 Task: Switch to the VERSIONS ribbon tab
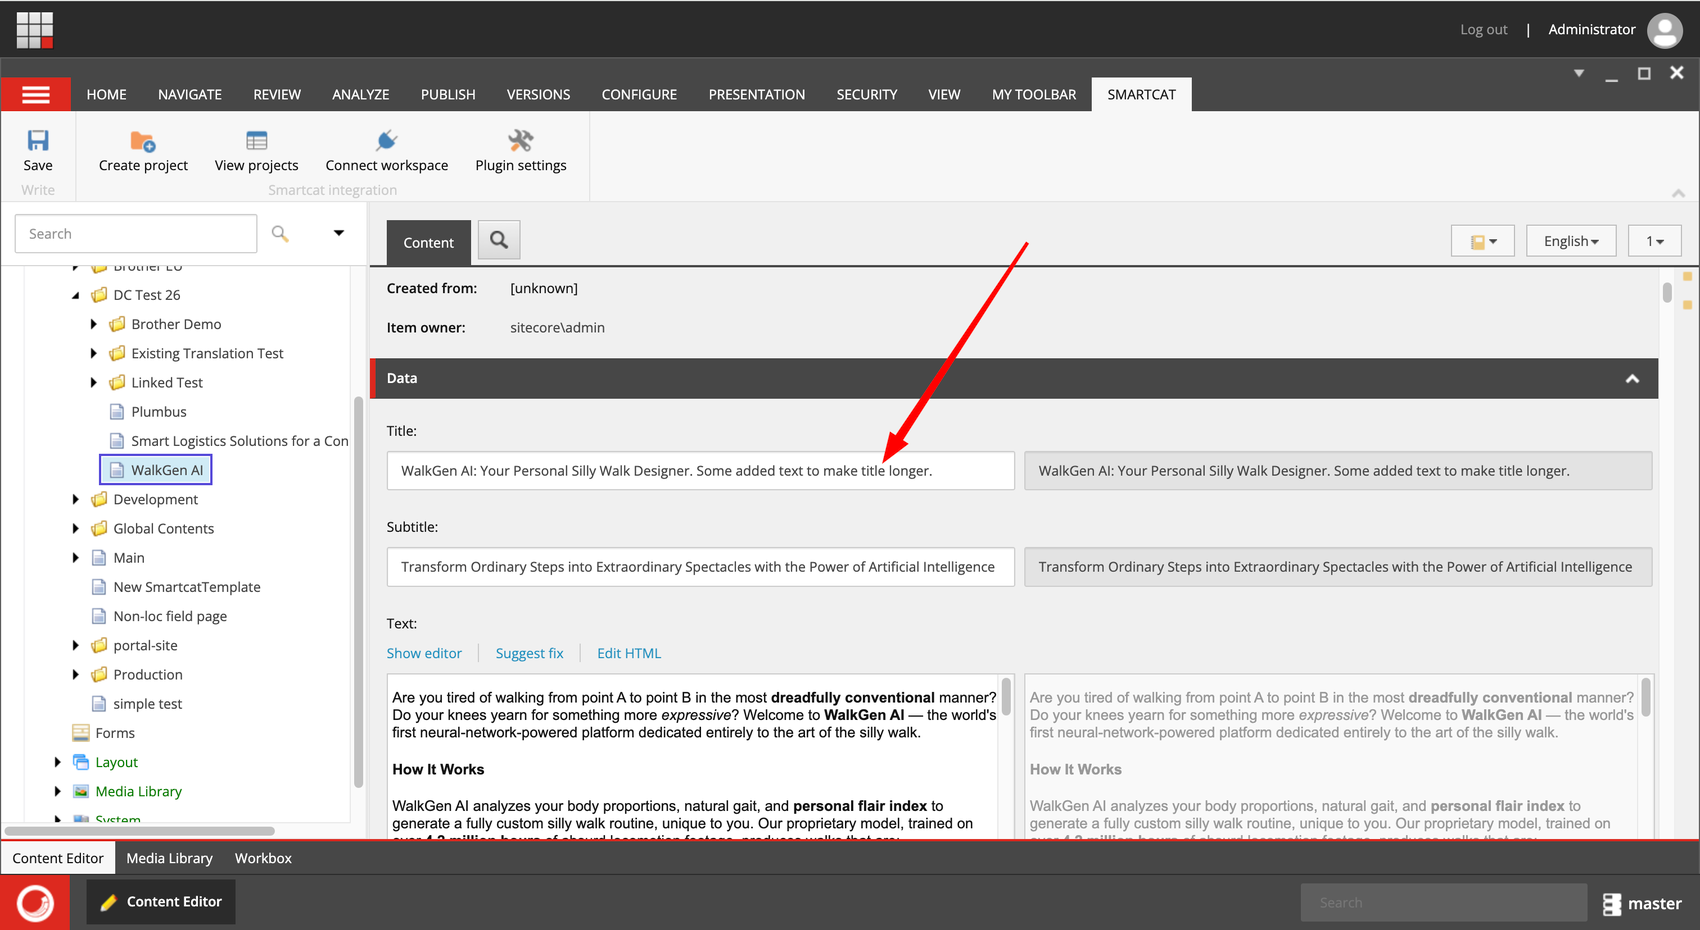538,94
